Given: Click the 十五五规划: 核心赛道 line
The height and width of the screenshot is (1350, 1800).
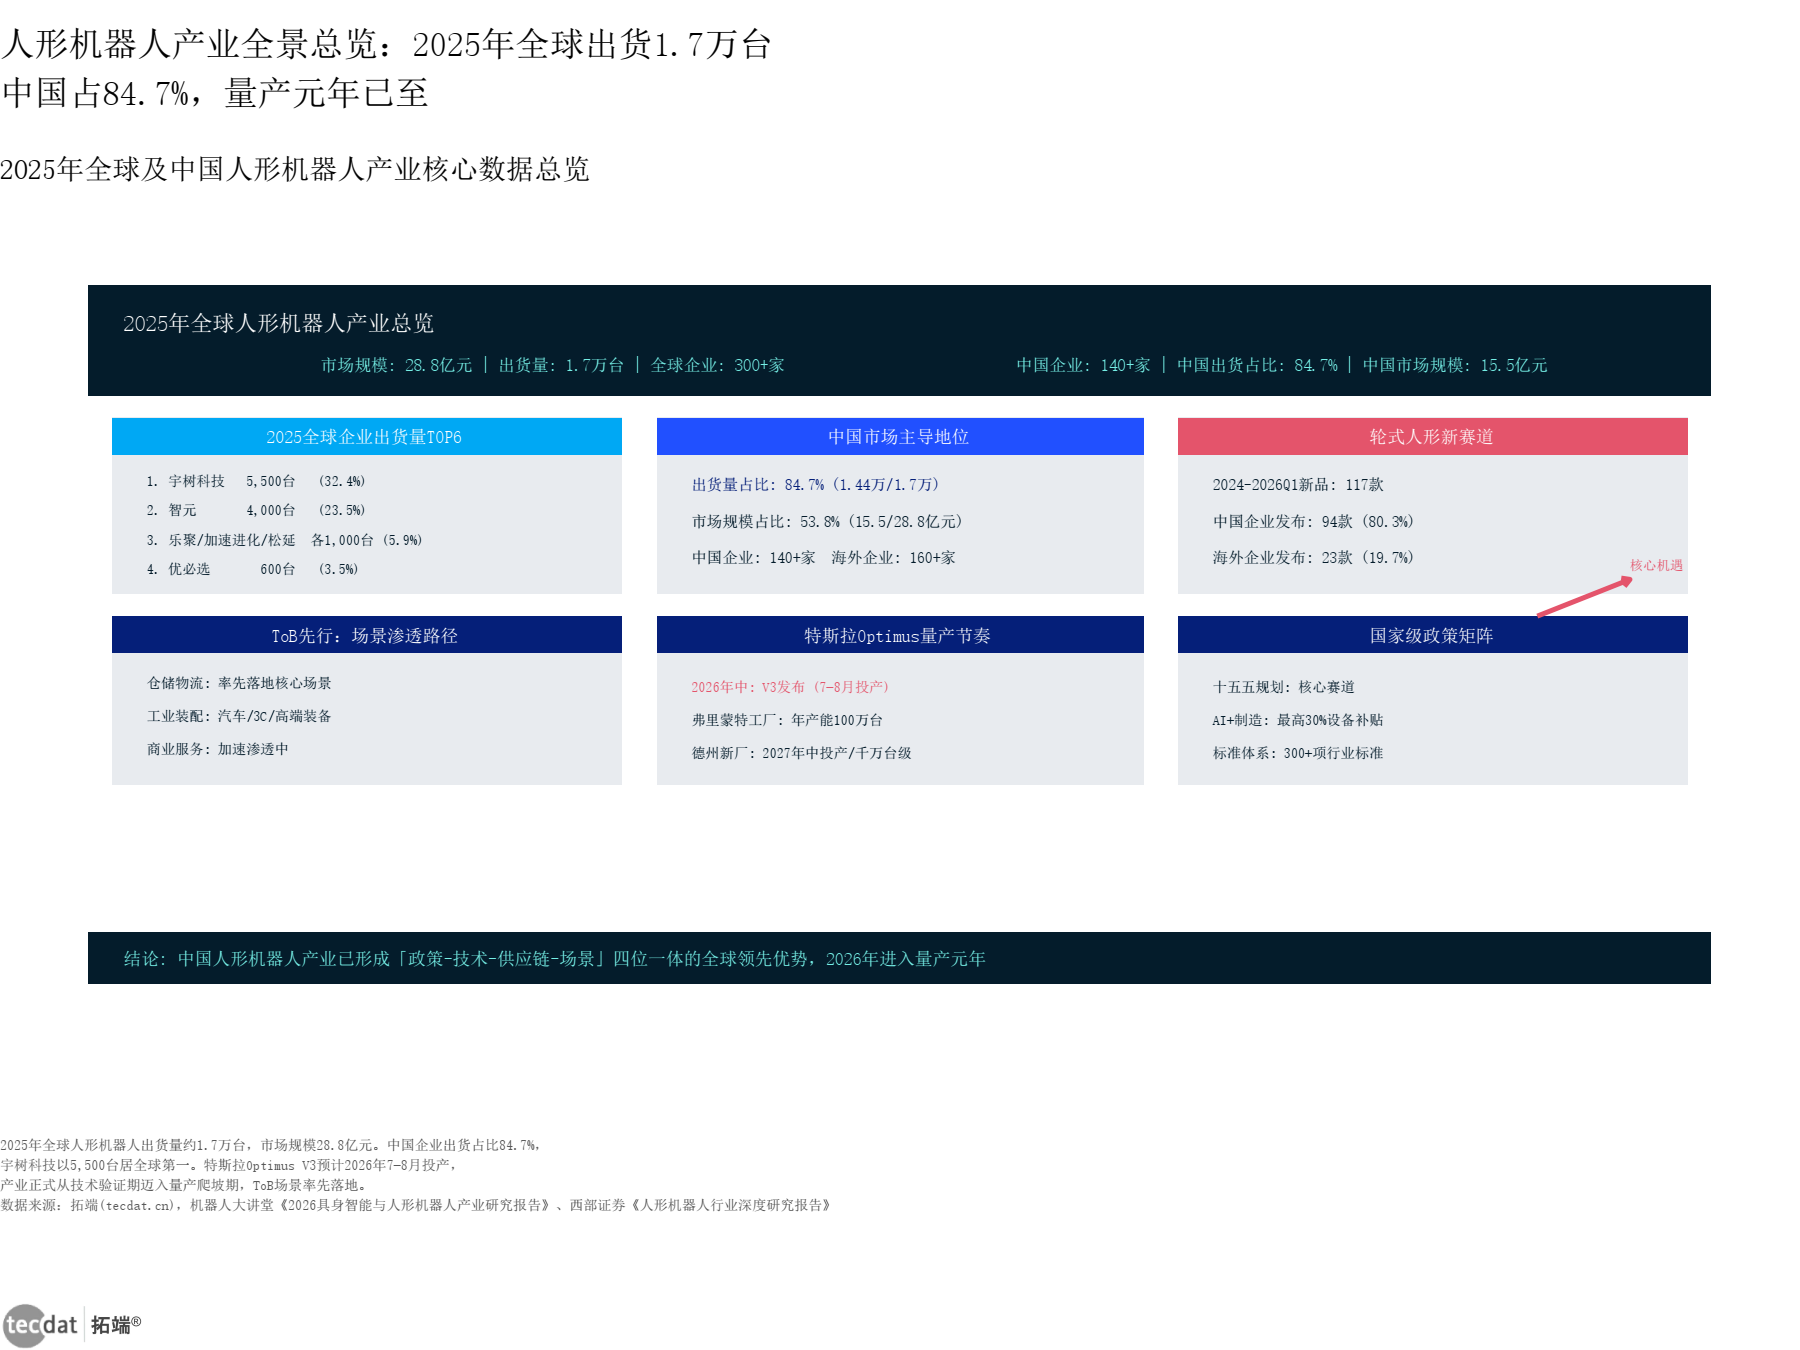Looking at the screenshot, I should pos(1283,687).
